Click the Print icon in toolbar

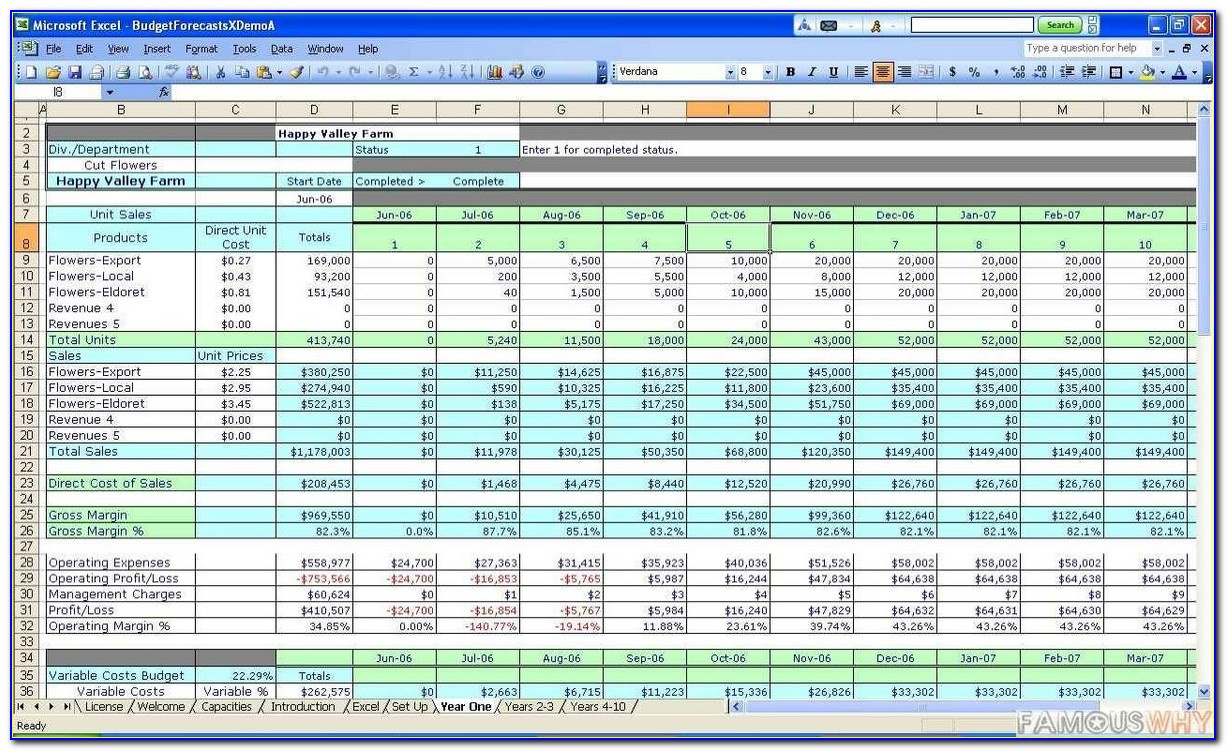122,72
